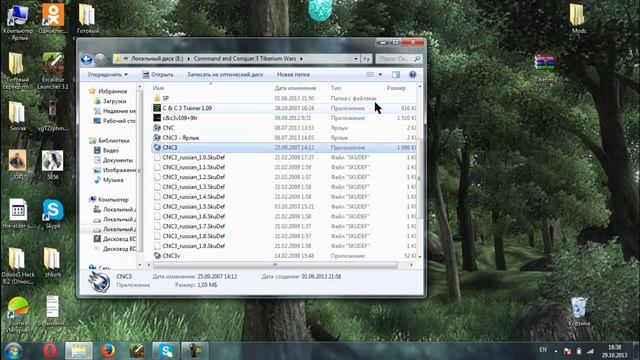The height and width of the screenshot is (360, 640).
Task: Select the Mods folder on desktop
Action: point(578,18)
